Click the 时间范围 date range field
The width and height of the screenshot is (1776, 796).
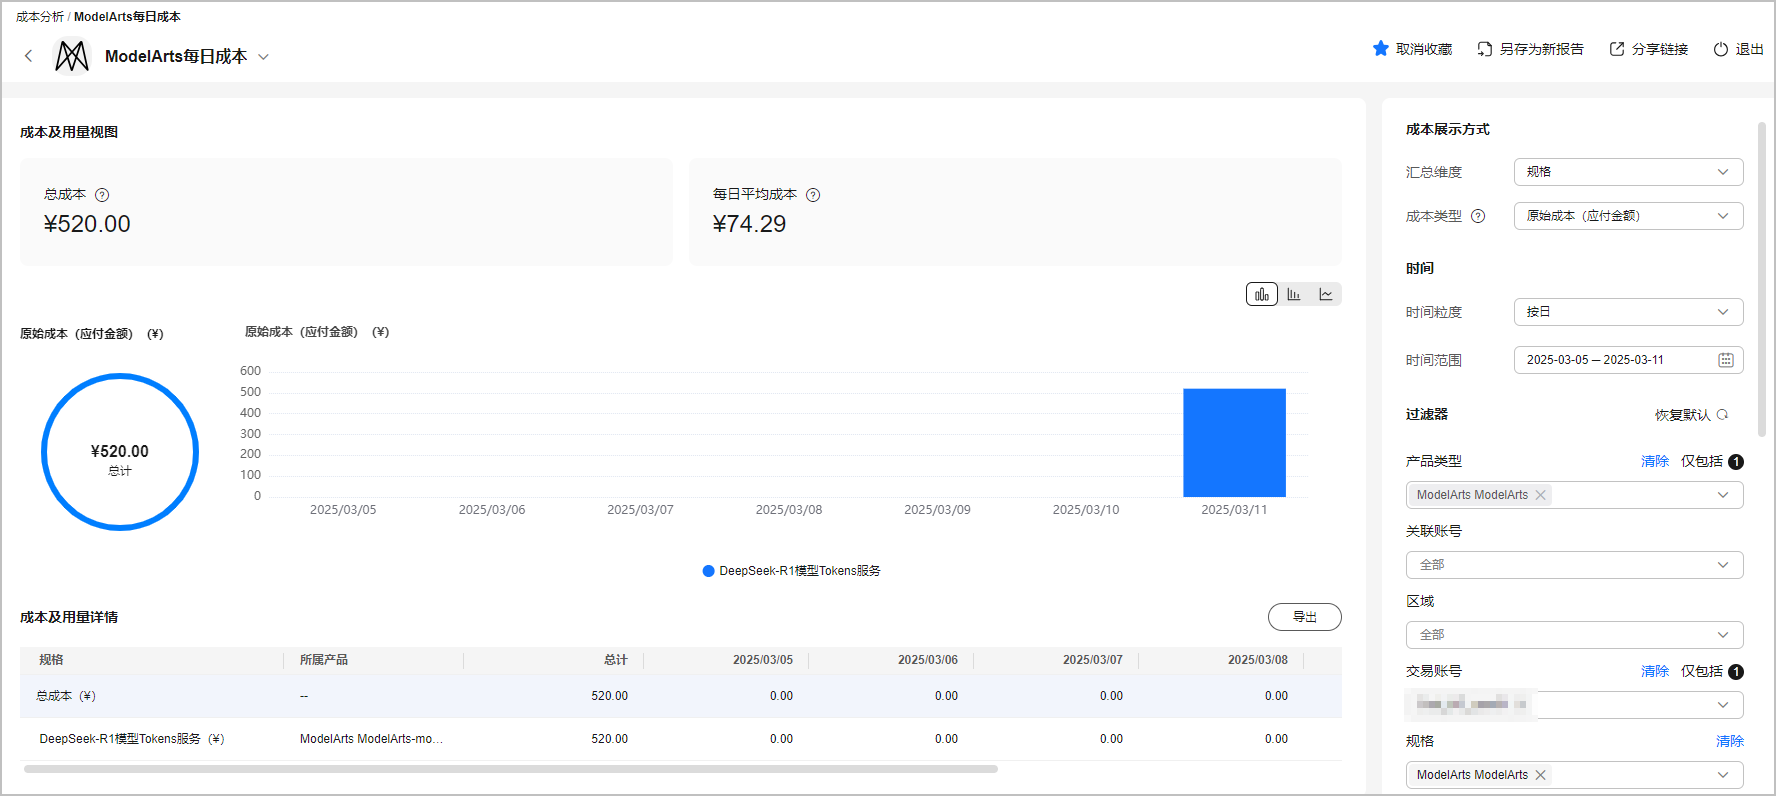coord(1628,360)
